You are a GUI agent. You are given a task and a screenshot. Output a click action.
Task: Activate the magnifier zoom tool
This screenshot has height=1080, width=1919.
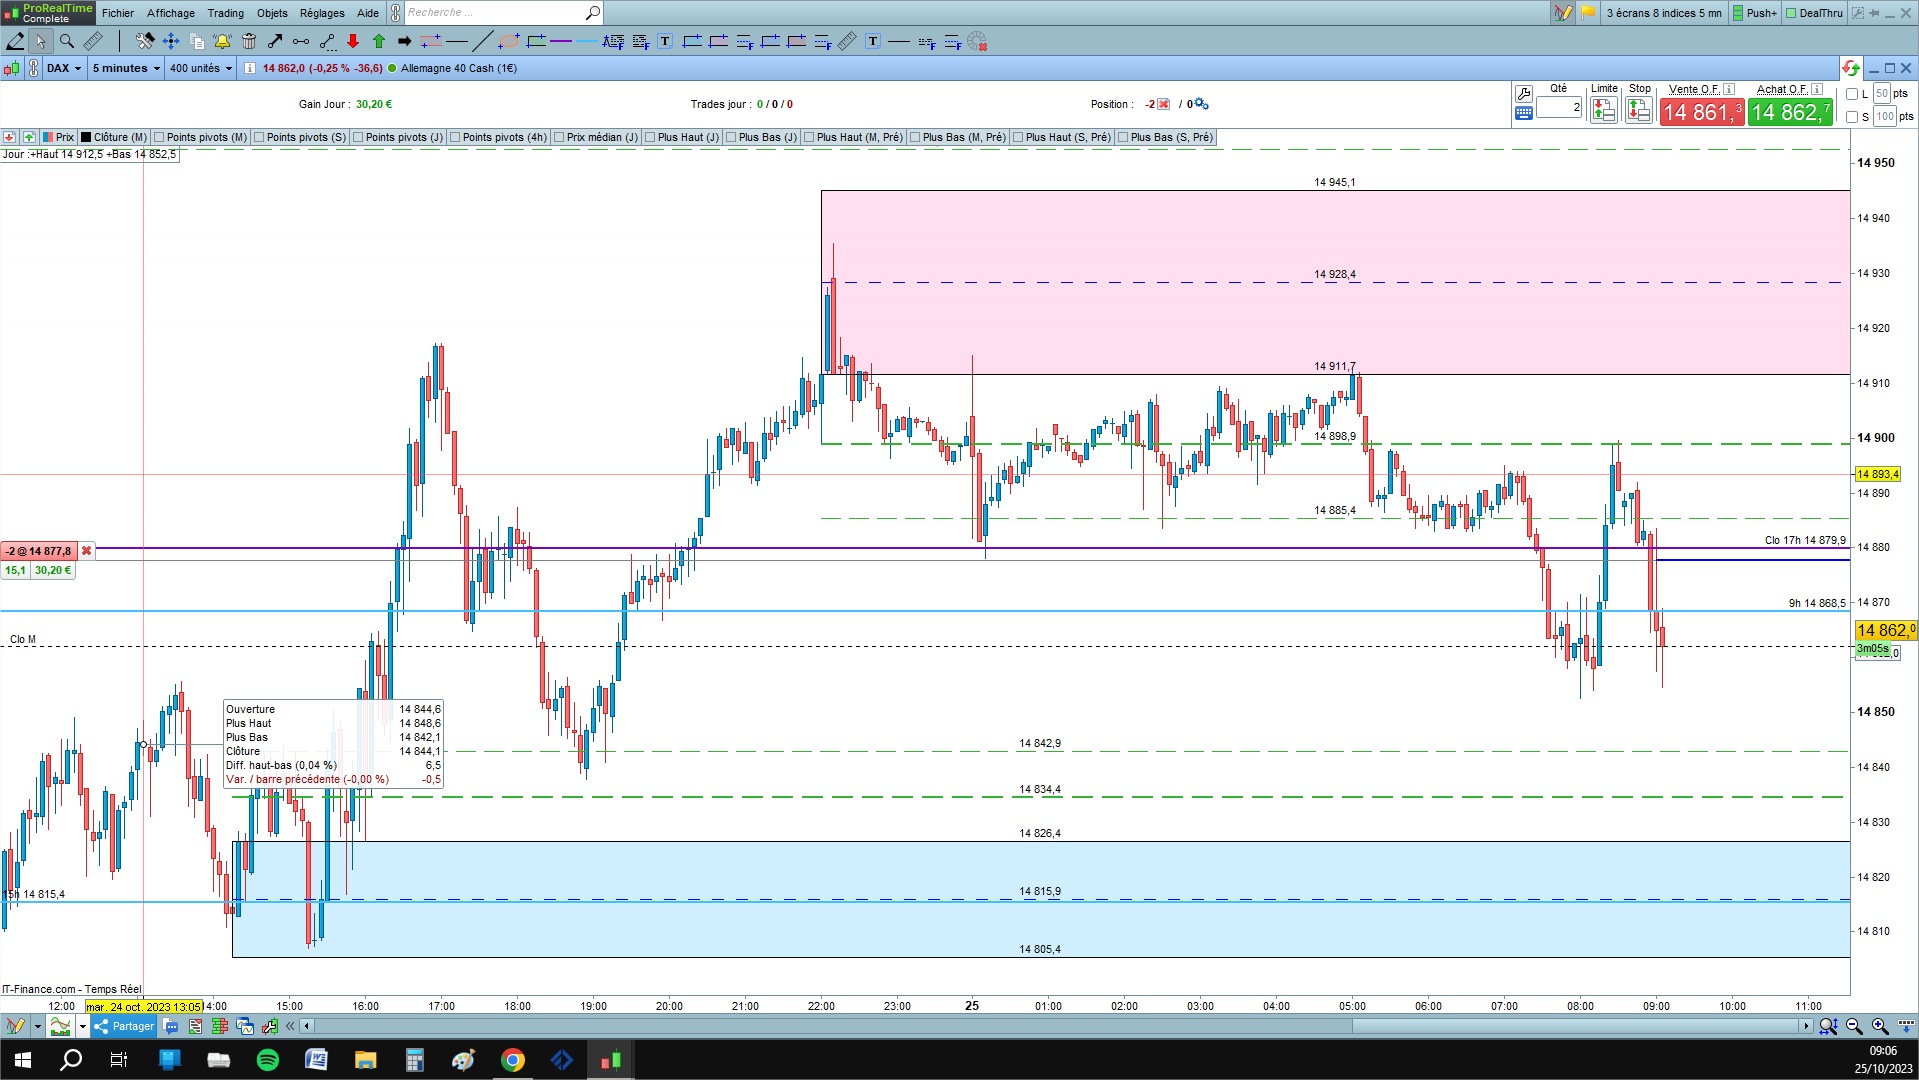67,41
